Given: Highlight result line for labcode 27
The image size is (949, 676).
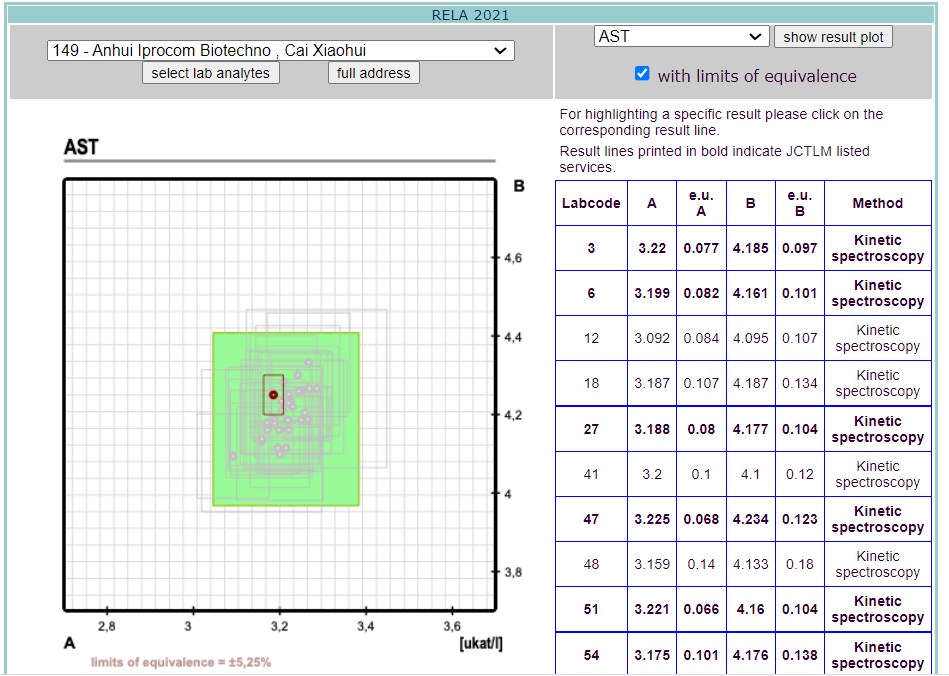Looking at the screenshot, I should point(591,429).
